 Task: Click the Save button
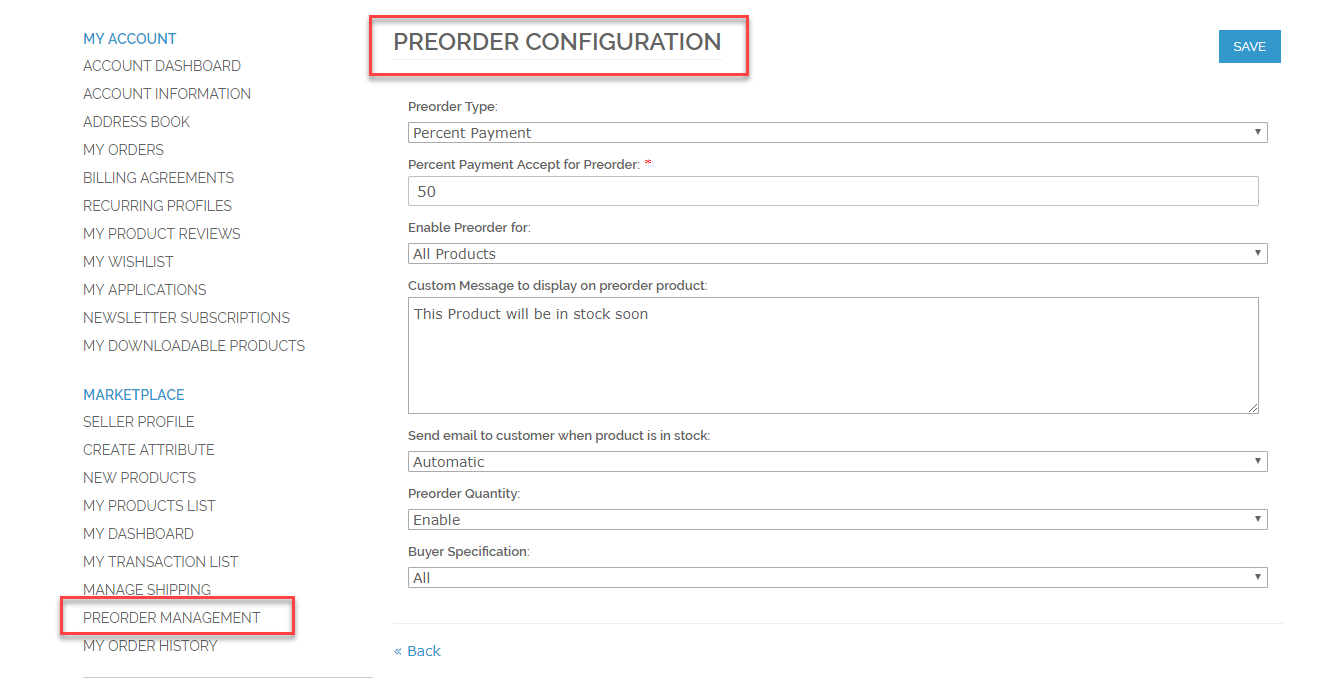tap(1249, 47)
